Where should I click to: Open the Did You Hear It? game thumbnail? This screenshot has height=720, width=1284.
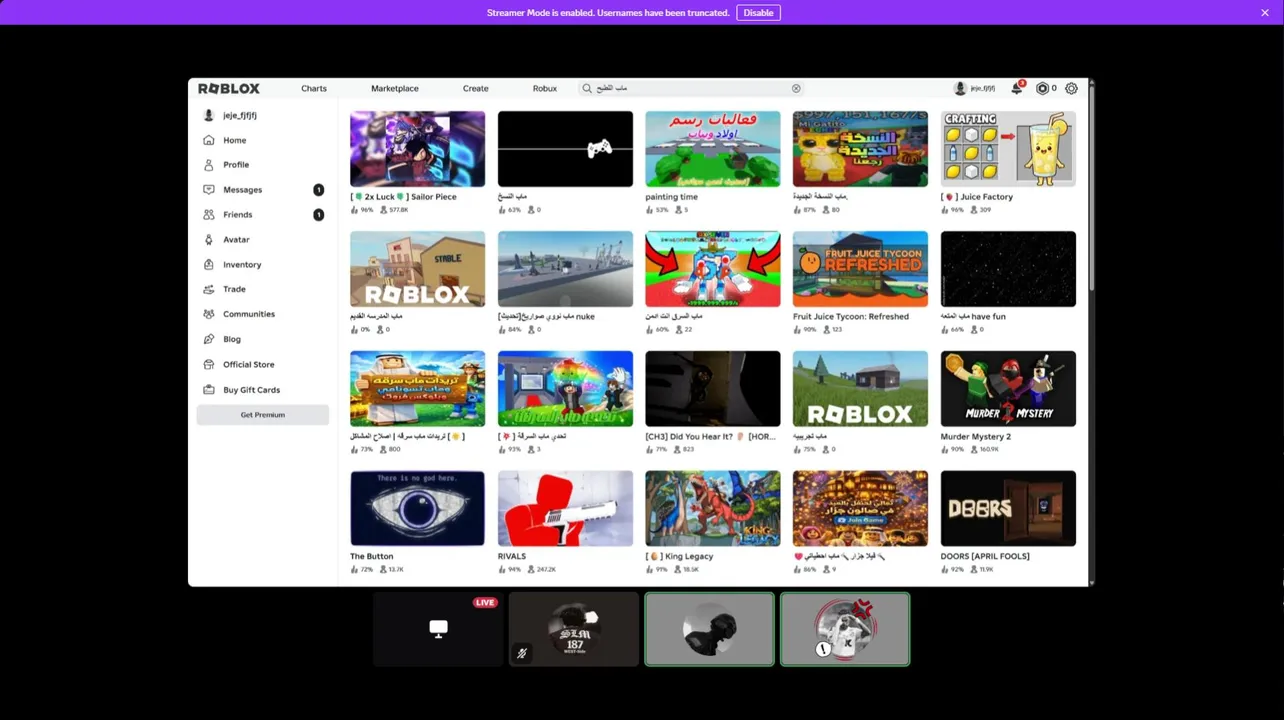coord(712,388)
